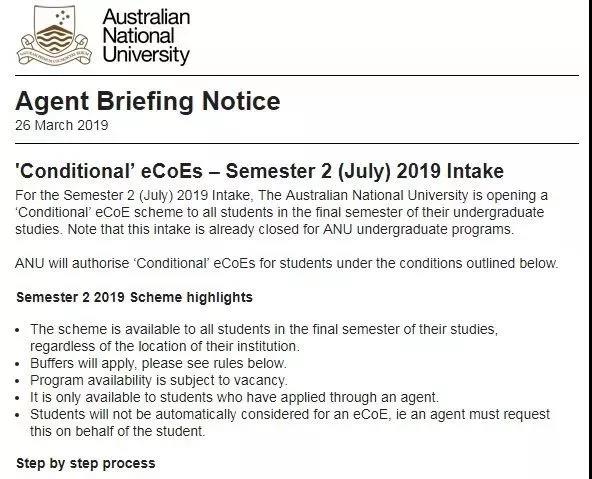The image size is (592, 479).
Task: Click the 'Conditional' eCoEs Semester 2 heading
Action: click(x=259, y=171)
